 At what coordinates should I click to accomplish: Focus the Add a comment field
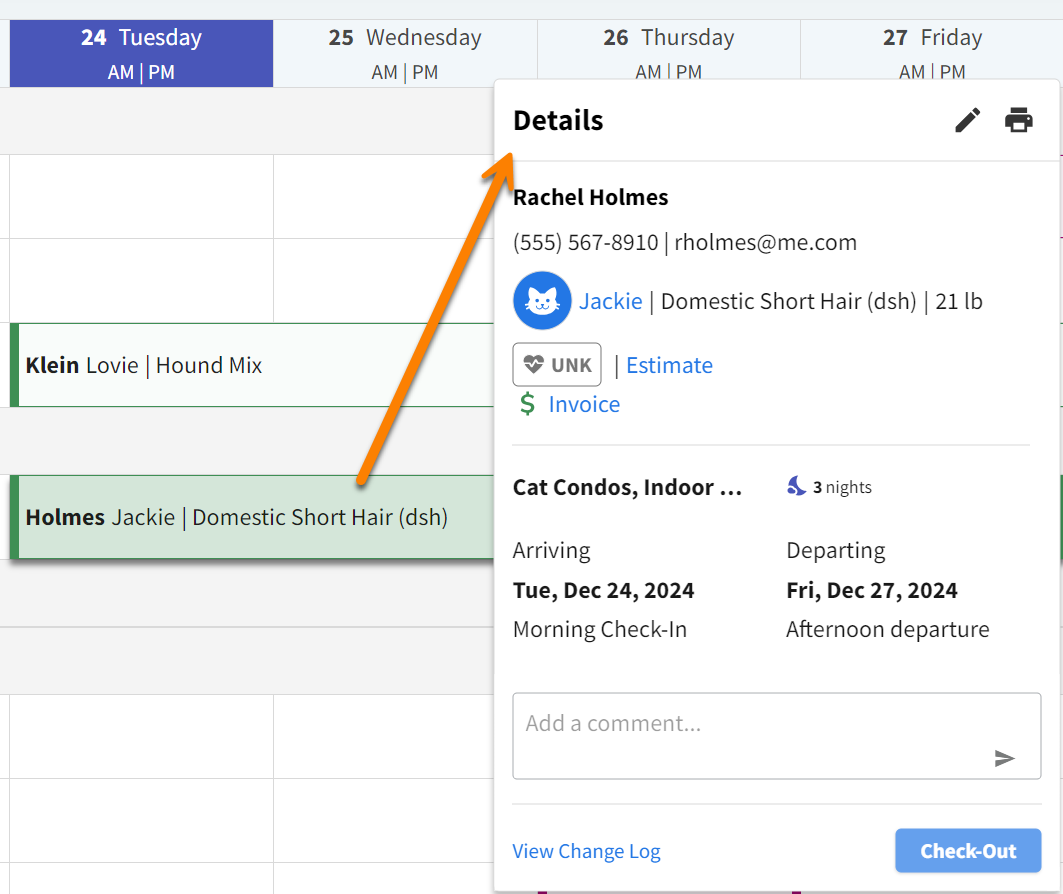coord(750,724)
